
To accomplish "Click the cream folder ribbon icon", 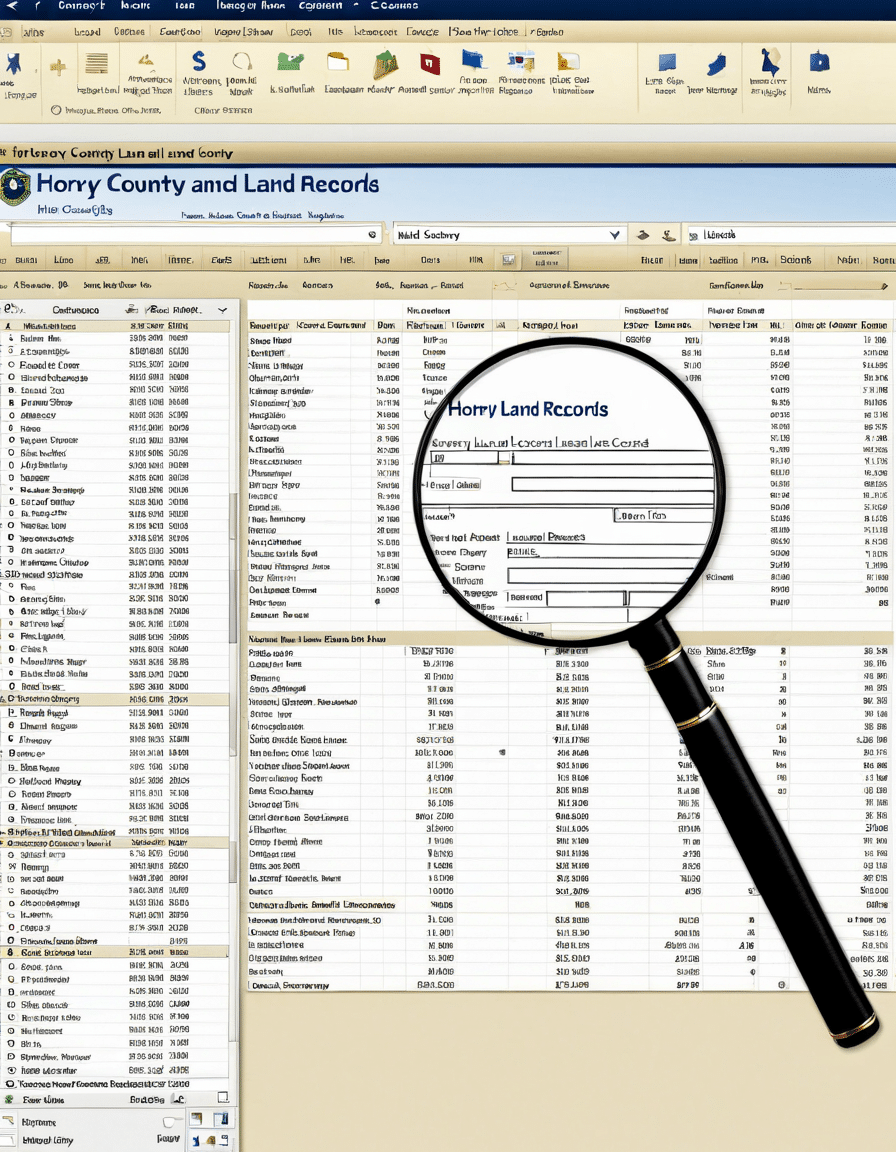I will 338,62.
